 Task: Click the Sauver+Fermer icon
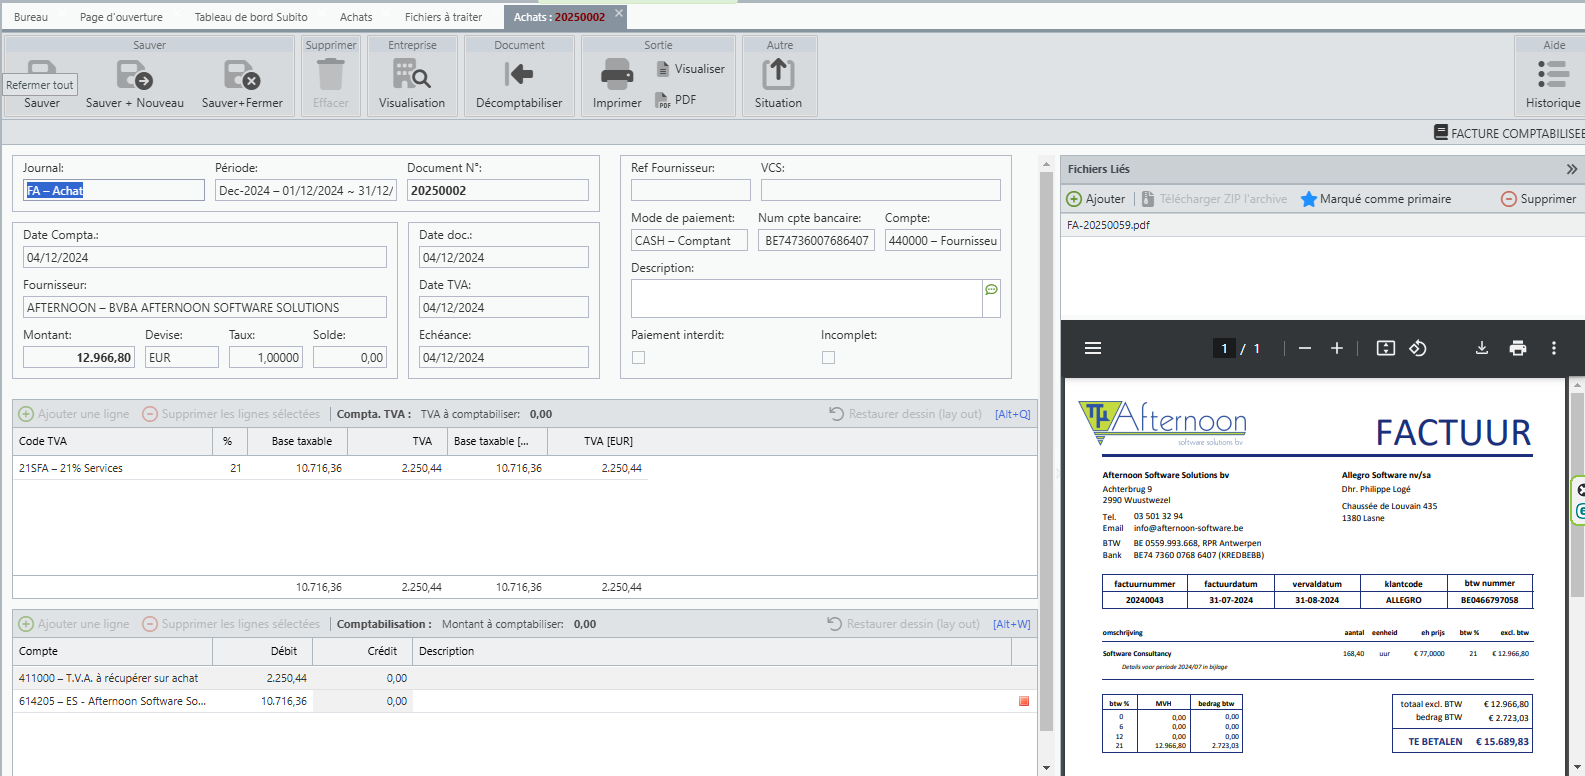(242, 75)
